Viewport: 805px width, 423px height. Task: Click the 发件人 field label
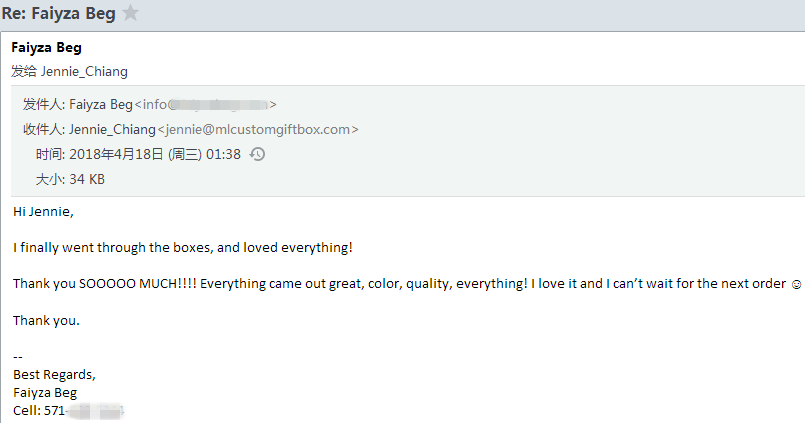click(x=43, y=104)
